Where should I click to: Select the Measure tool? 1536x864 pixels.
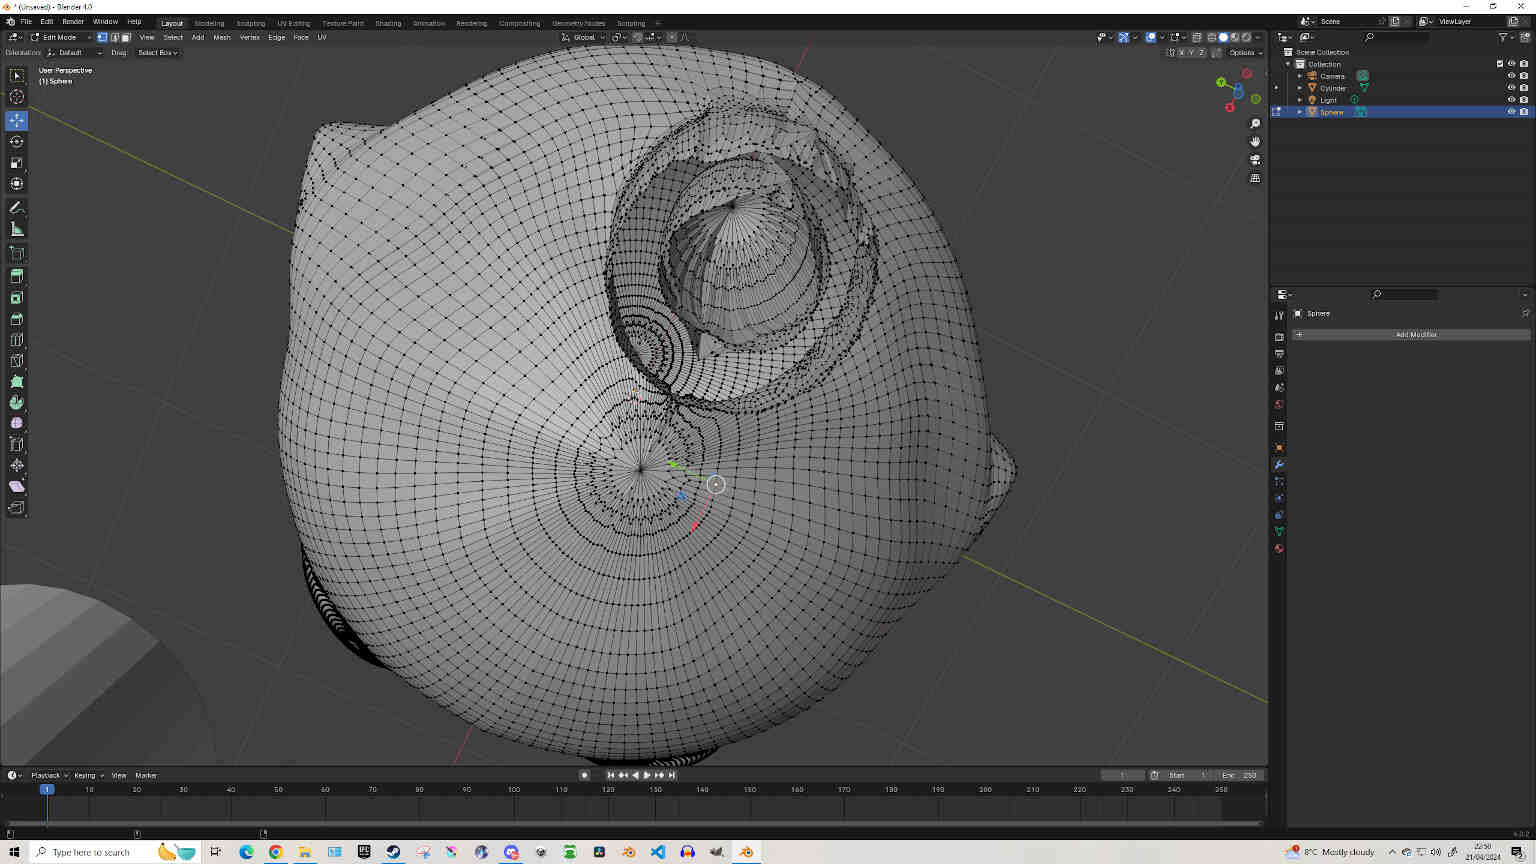[x=17, y=229]
